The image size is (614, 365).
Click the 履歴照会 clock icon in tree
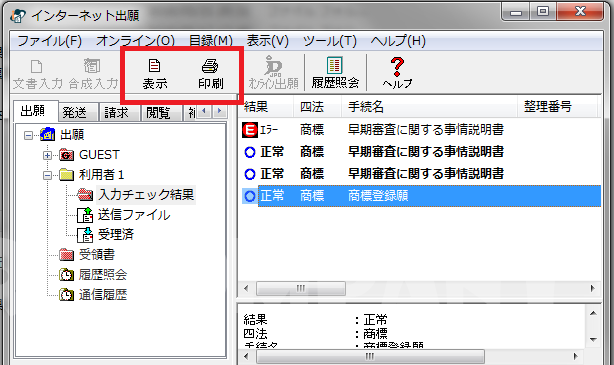[x=66, y=275]
